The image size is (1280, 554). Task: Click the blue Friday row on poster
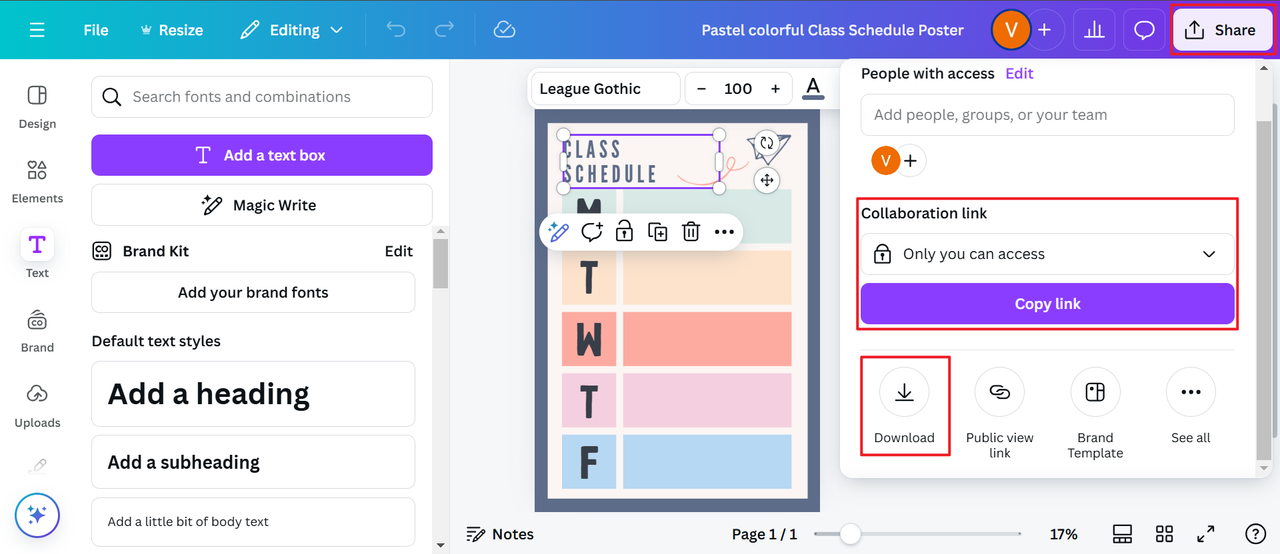click(x=707, y=462)
